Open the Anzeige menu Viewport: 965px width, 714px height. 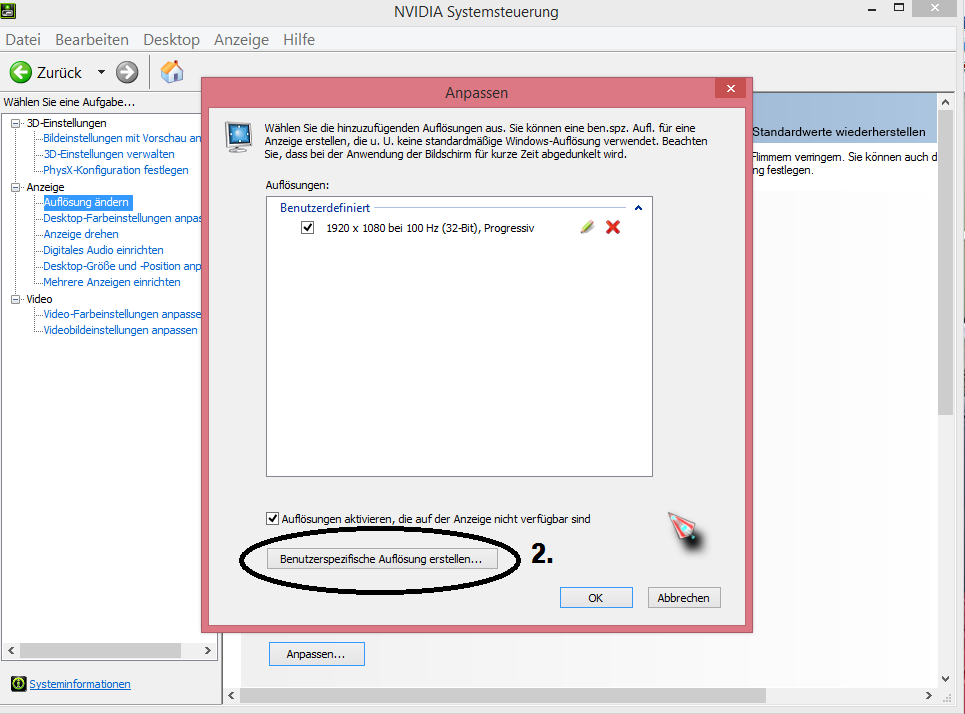point(241,39)
